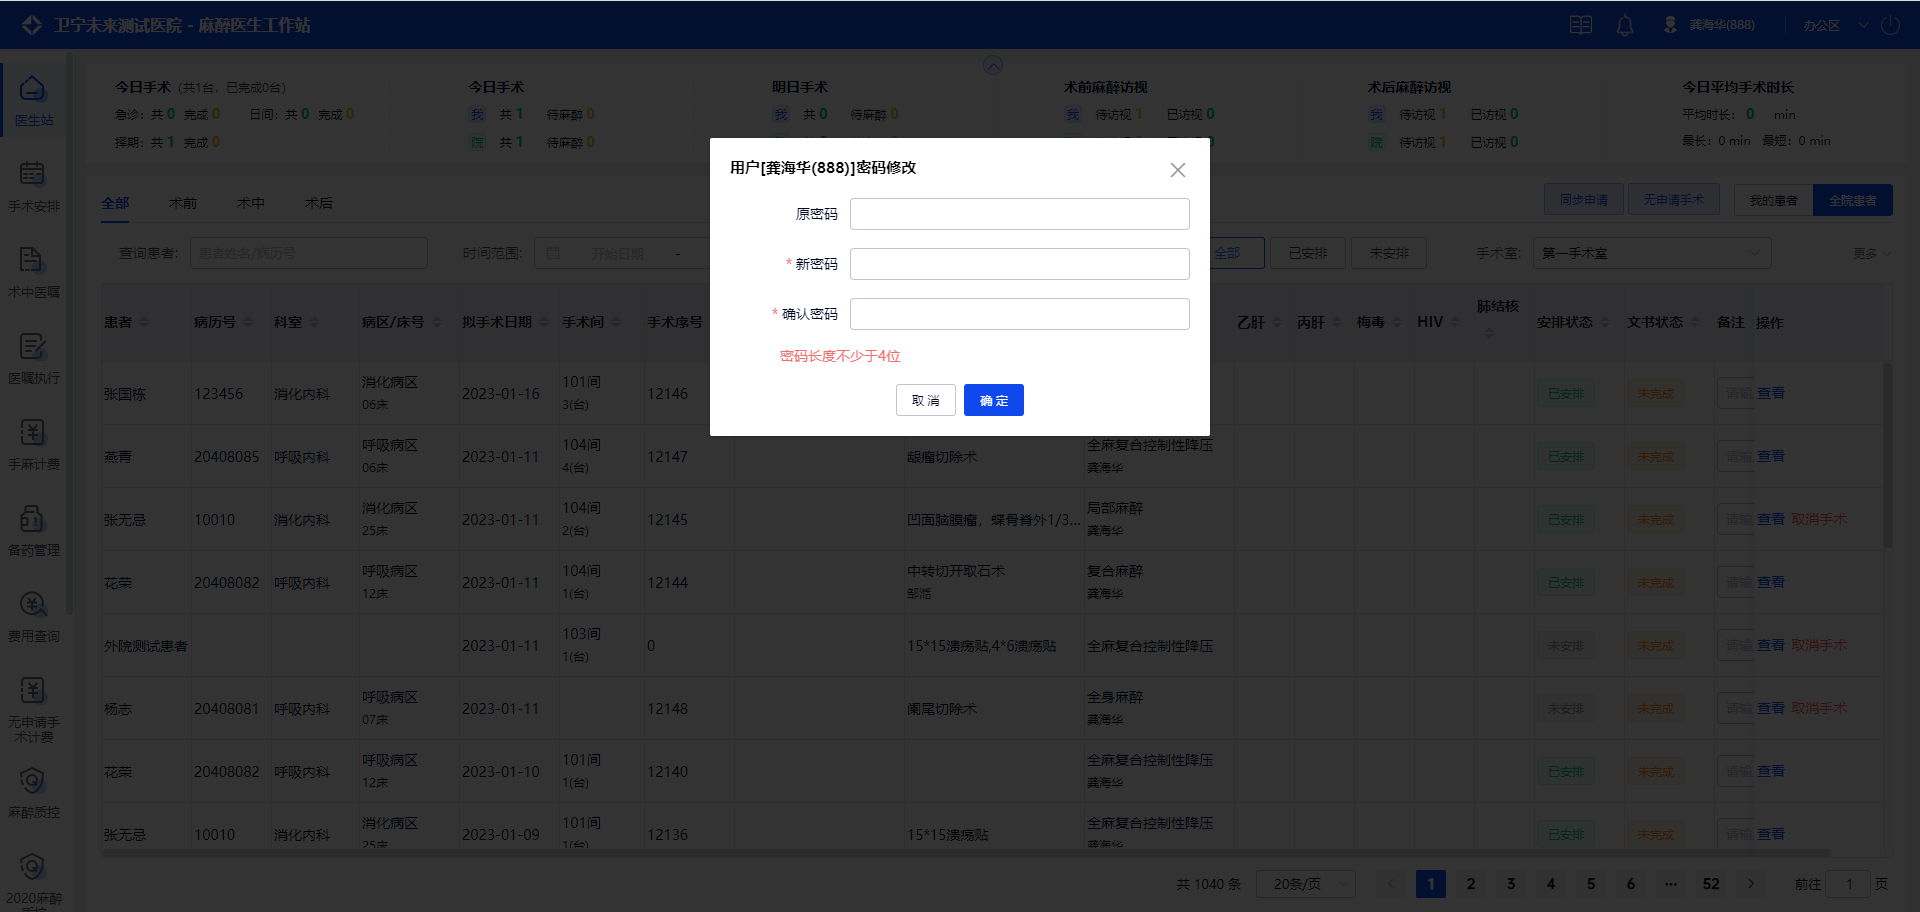Click the 取消 button in dialog

pyautogui.click(x=925, y=400)
